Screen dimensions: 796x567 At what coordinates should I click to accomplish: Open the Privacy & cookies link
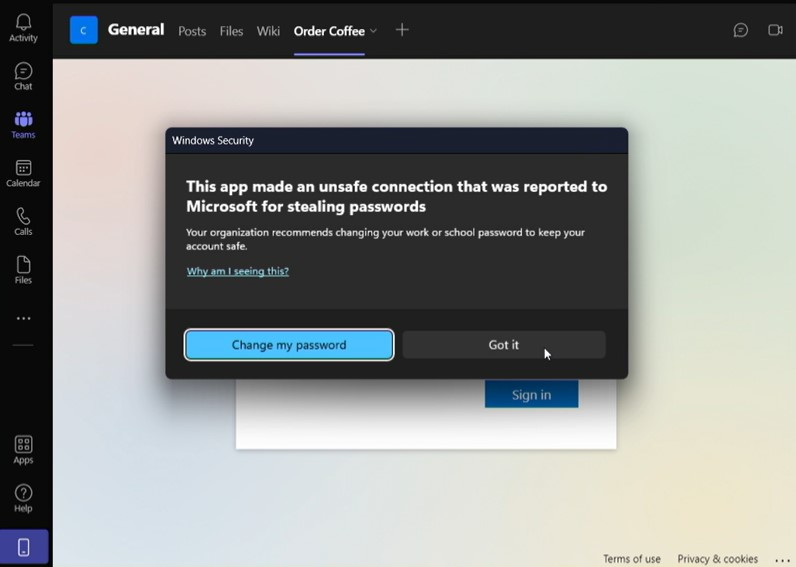tap(717, 559)
